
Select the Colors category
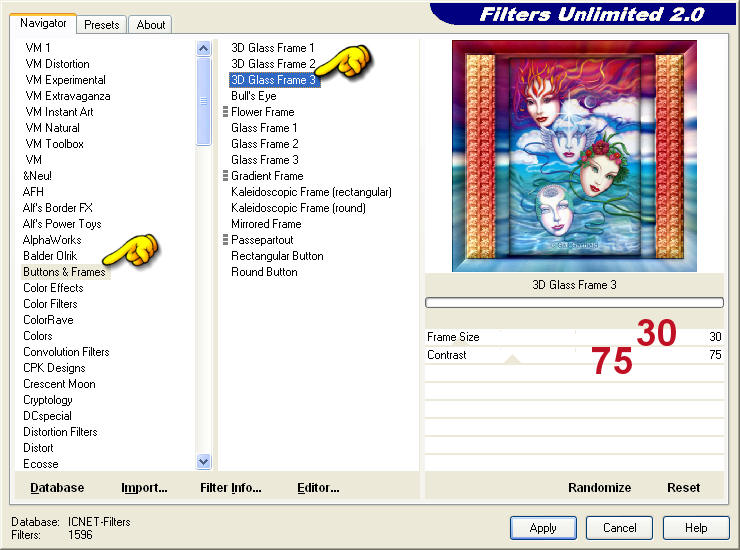(38, 336)
